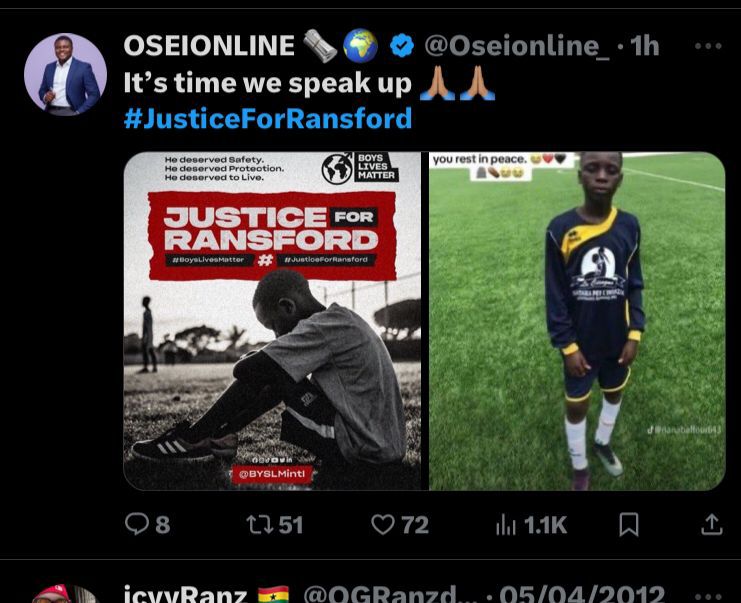View the photo of boy on football pitch

(577, 321)
